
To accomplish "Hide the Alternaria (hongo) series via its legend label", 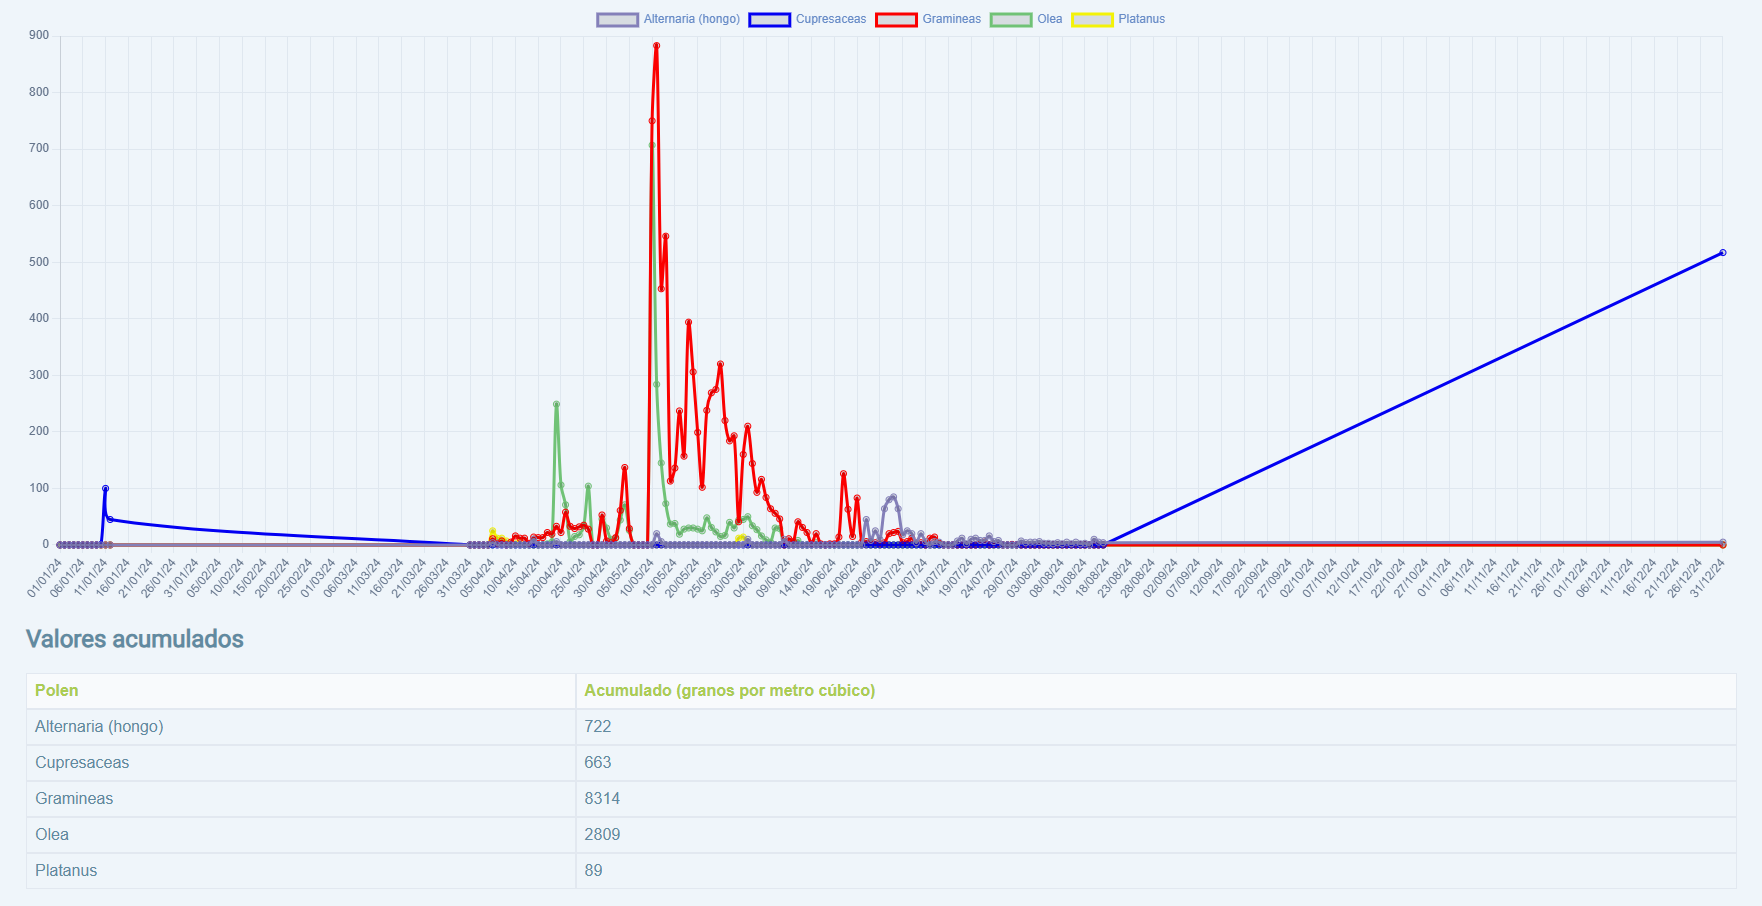I will point(691,20).
